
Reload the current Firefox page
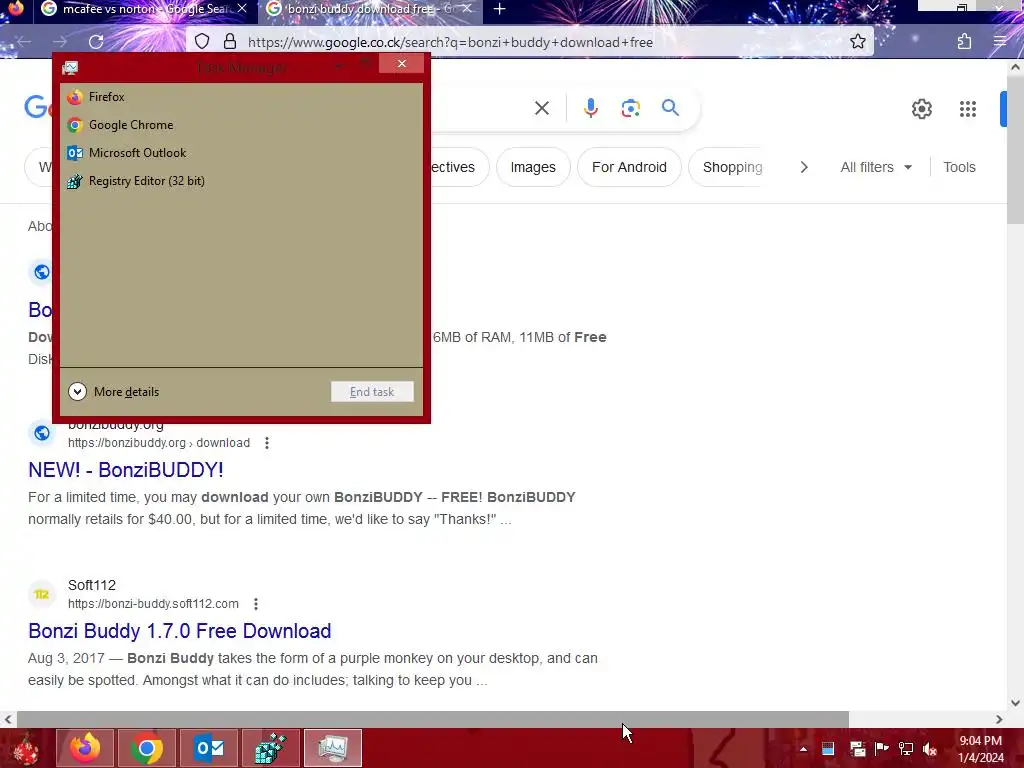point(96,42)
